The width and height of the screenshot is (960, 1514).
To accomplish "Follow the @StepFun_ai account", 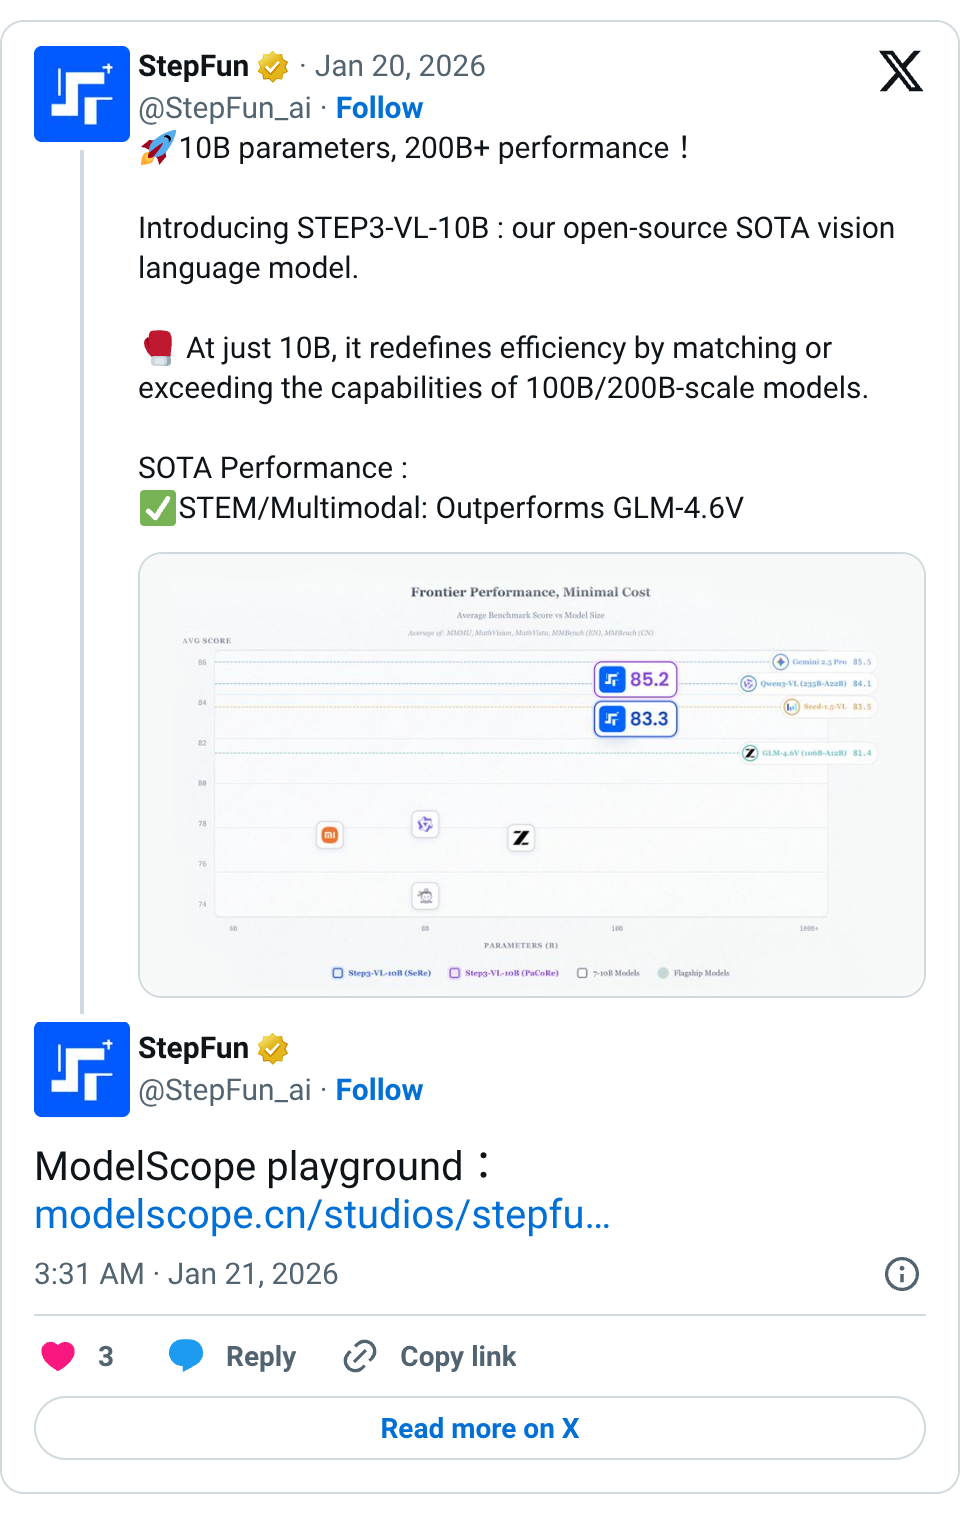I will 379,107.
